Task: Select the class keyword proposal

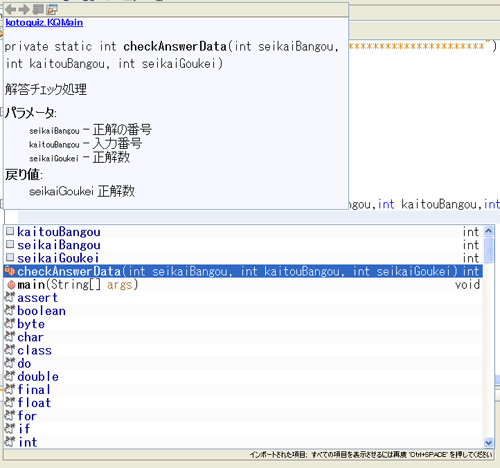Action: click(x=243, y=350)
